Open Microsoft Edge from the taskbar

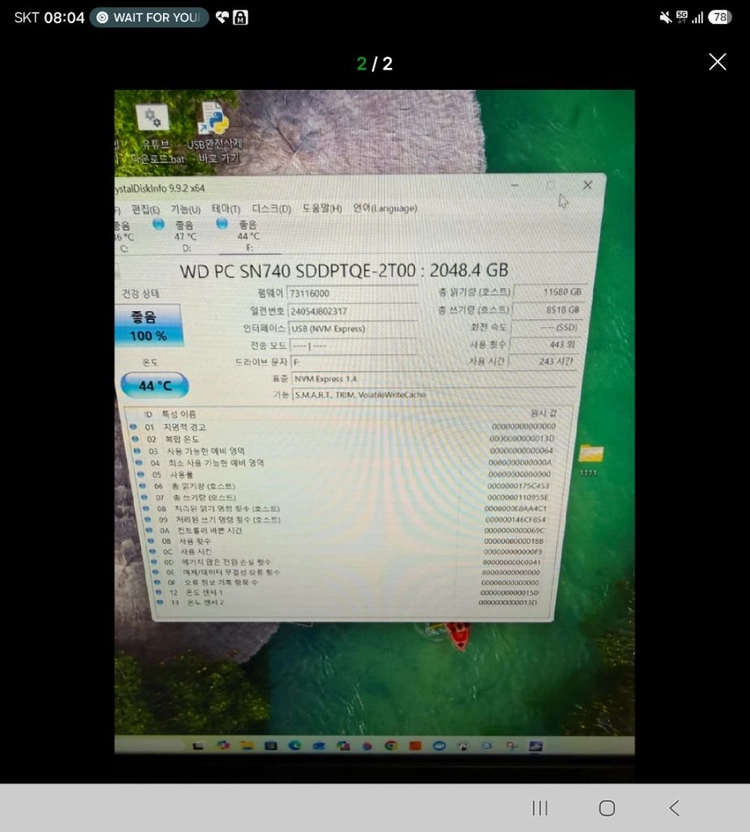[x=295, y=746]
